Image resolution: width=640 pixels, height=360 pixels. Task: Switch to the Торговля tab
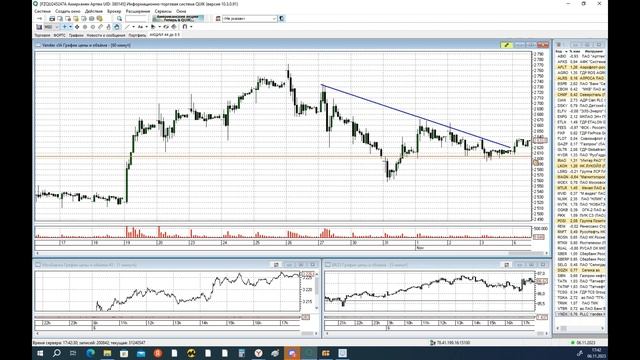(x=42, y=35)
